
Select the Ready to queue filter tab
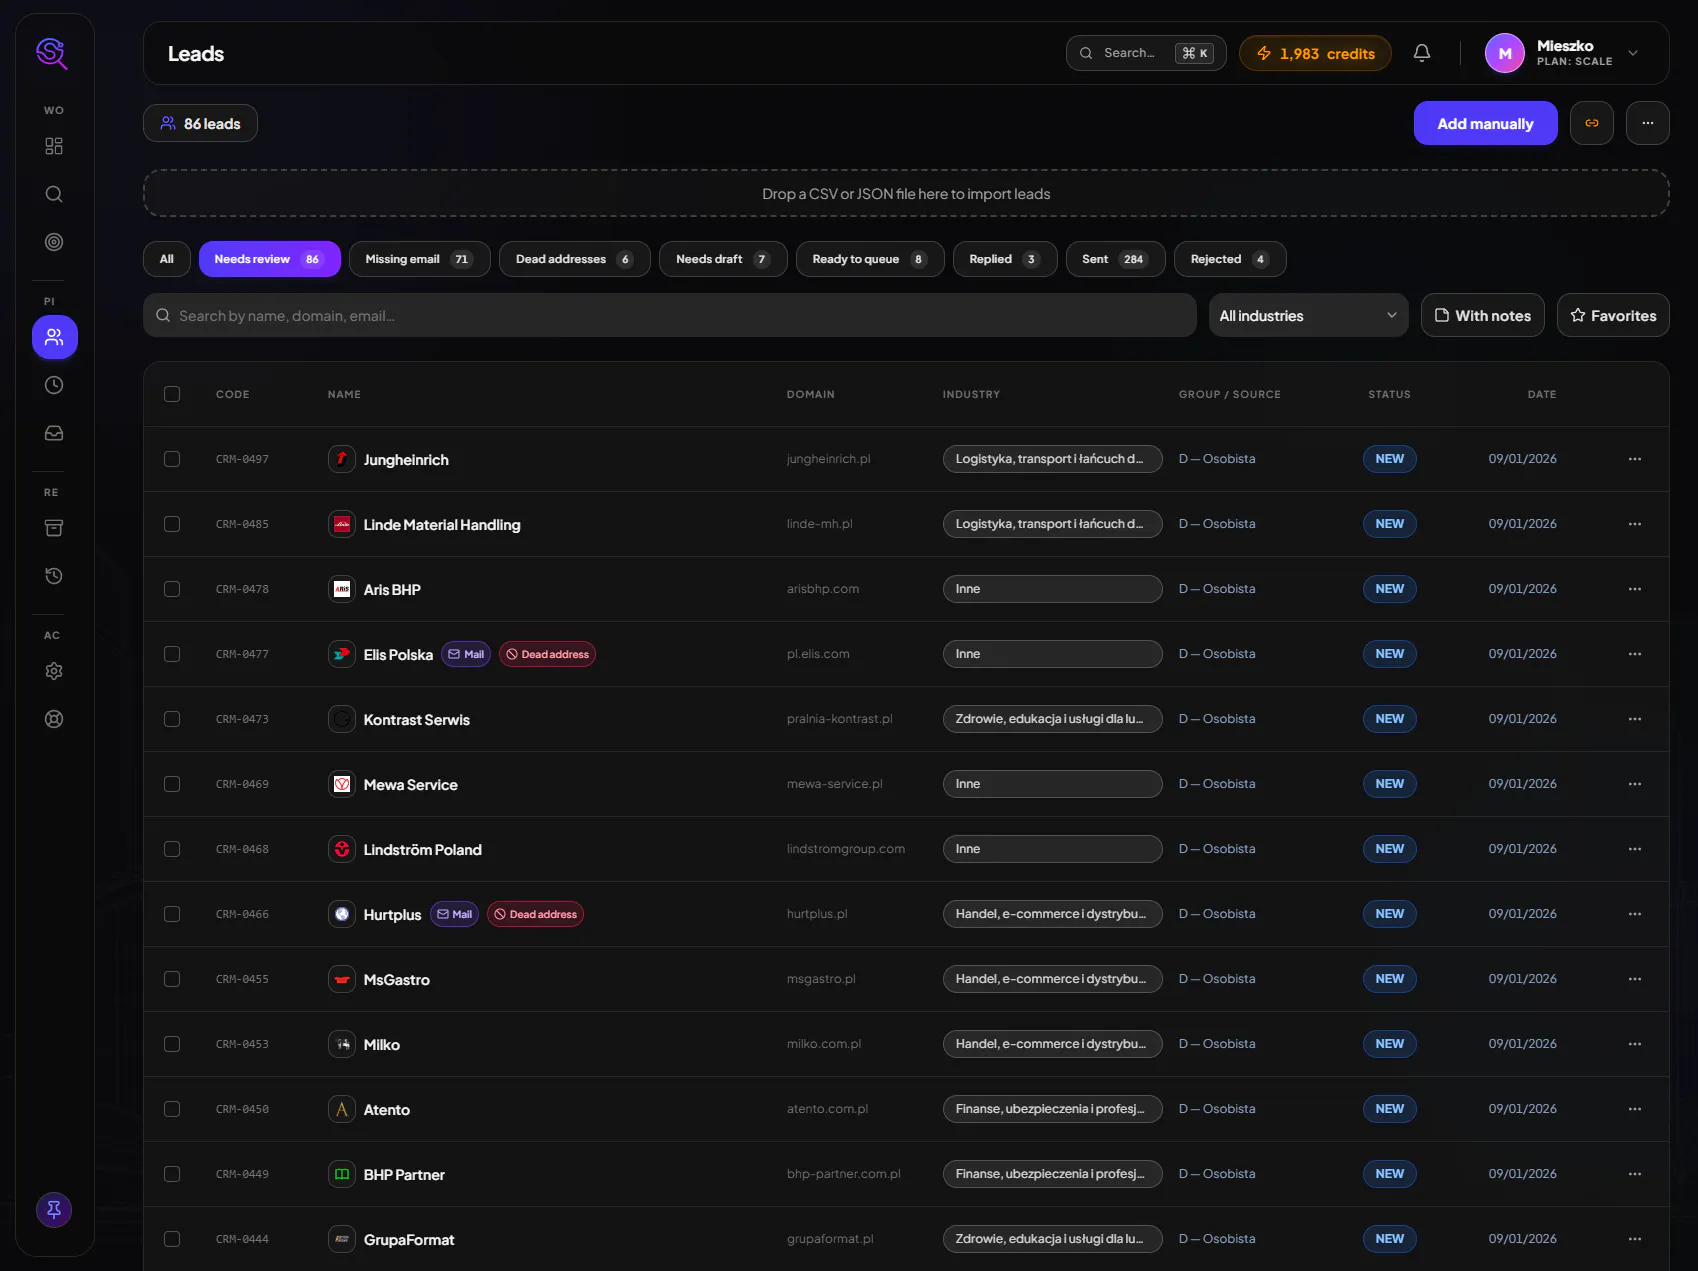pyautogui.click(x=870, y=259)
